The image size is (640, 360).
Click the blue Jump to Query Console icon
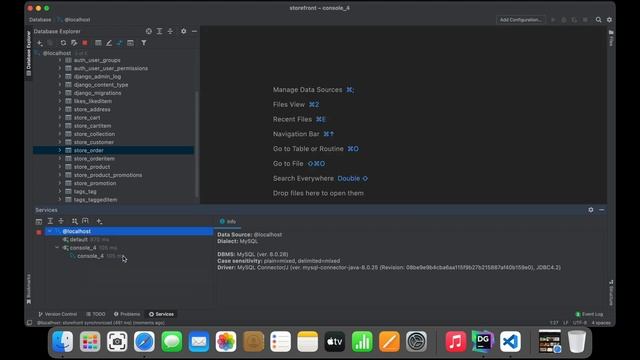point(120,43)
